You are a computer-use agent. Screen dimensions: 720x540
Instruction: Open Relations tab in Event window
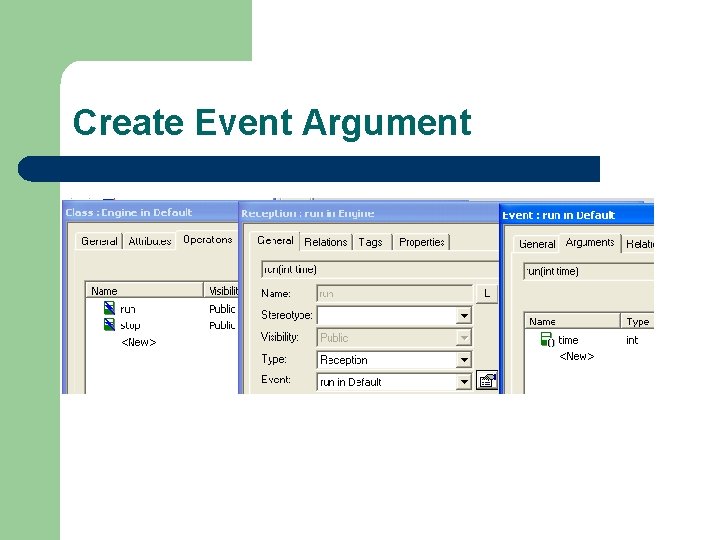tap(639, 244)
